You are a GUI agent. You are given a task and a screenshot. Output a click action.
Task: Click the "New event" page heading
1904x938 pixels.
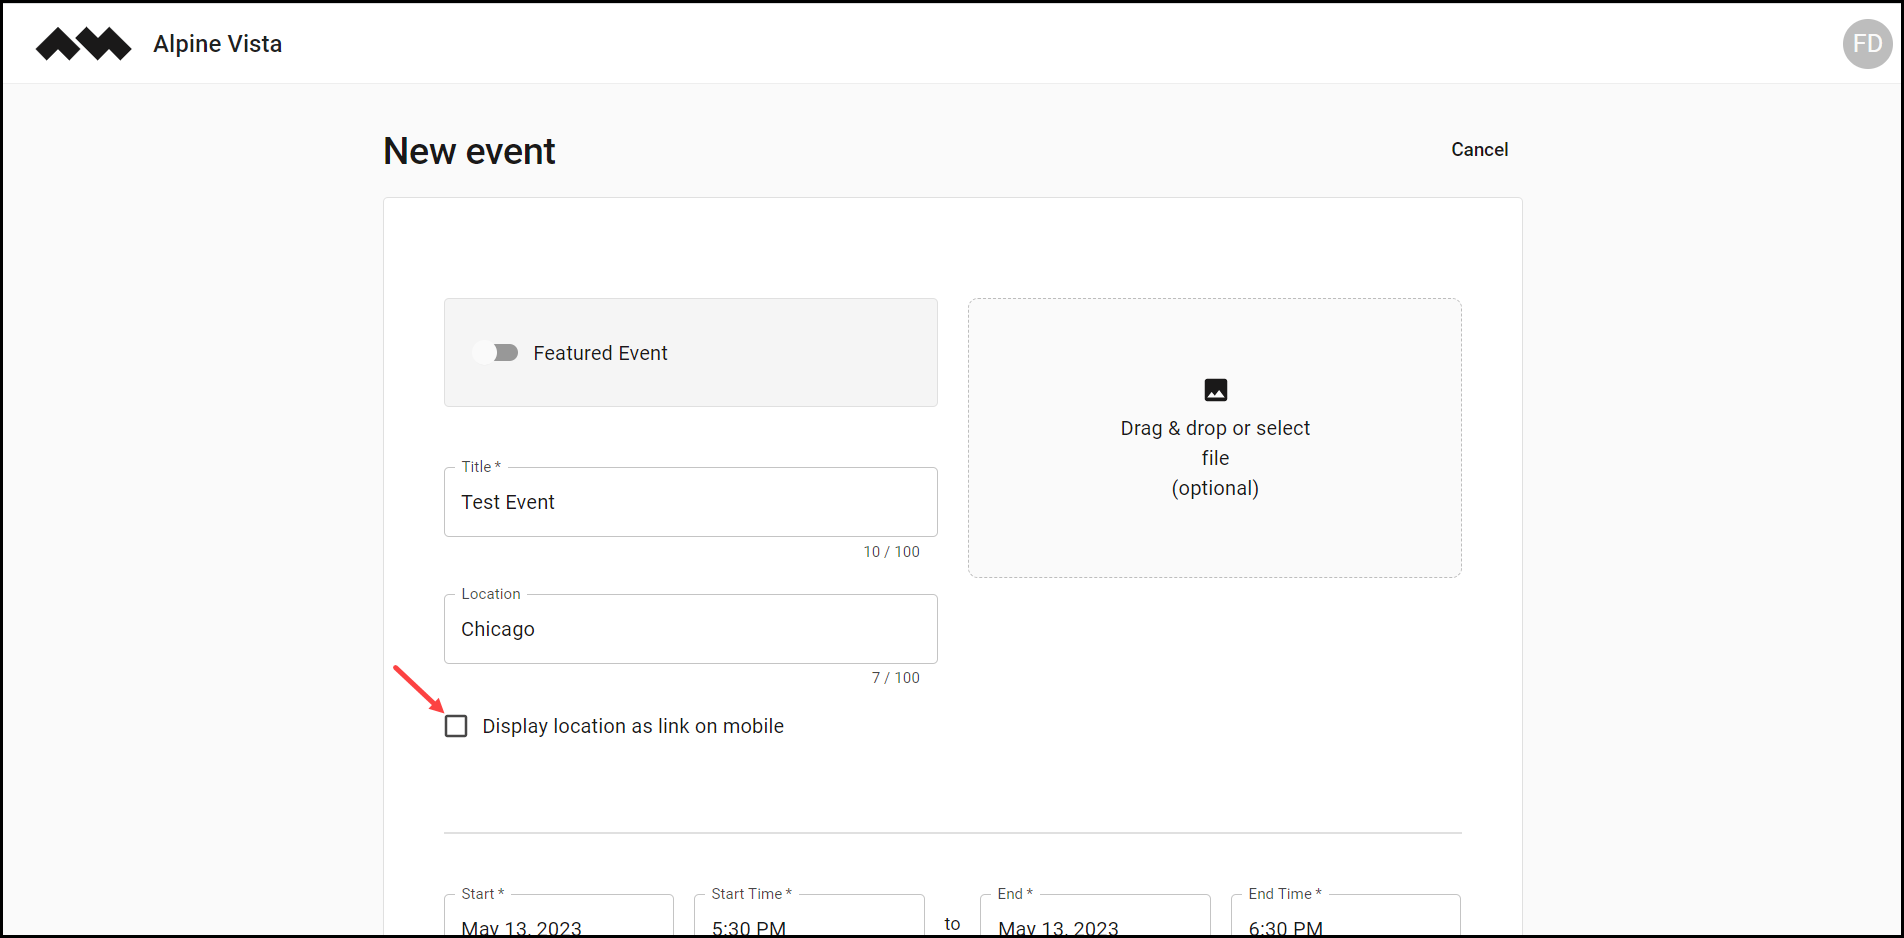pos(468,150)
